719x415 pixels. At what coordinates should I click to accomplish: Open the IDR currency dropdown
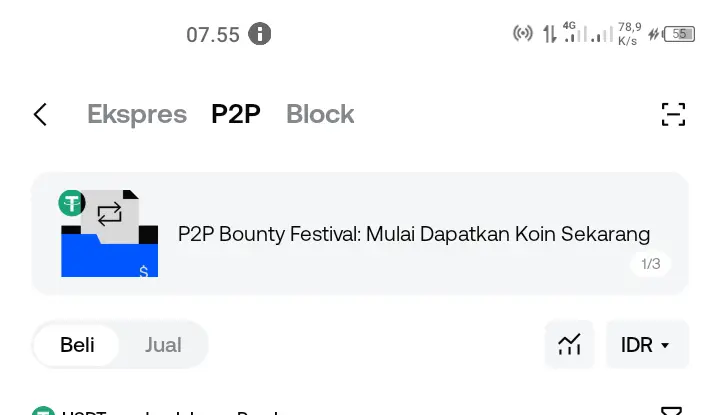tap(647, 345)
